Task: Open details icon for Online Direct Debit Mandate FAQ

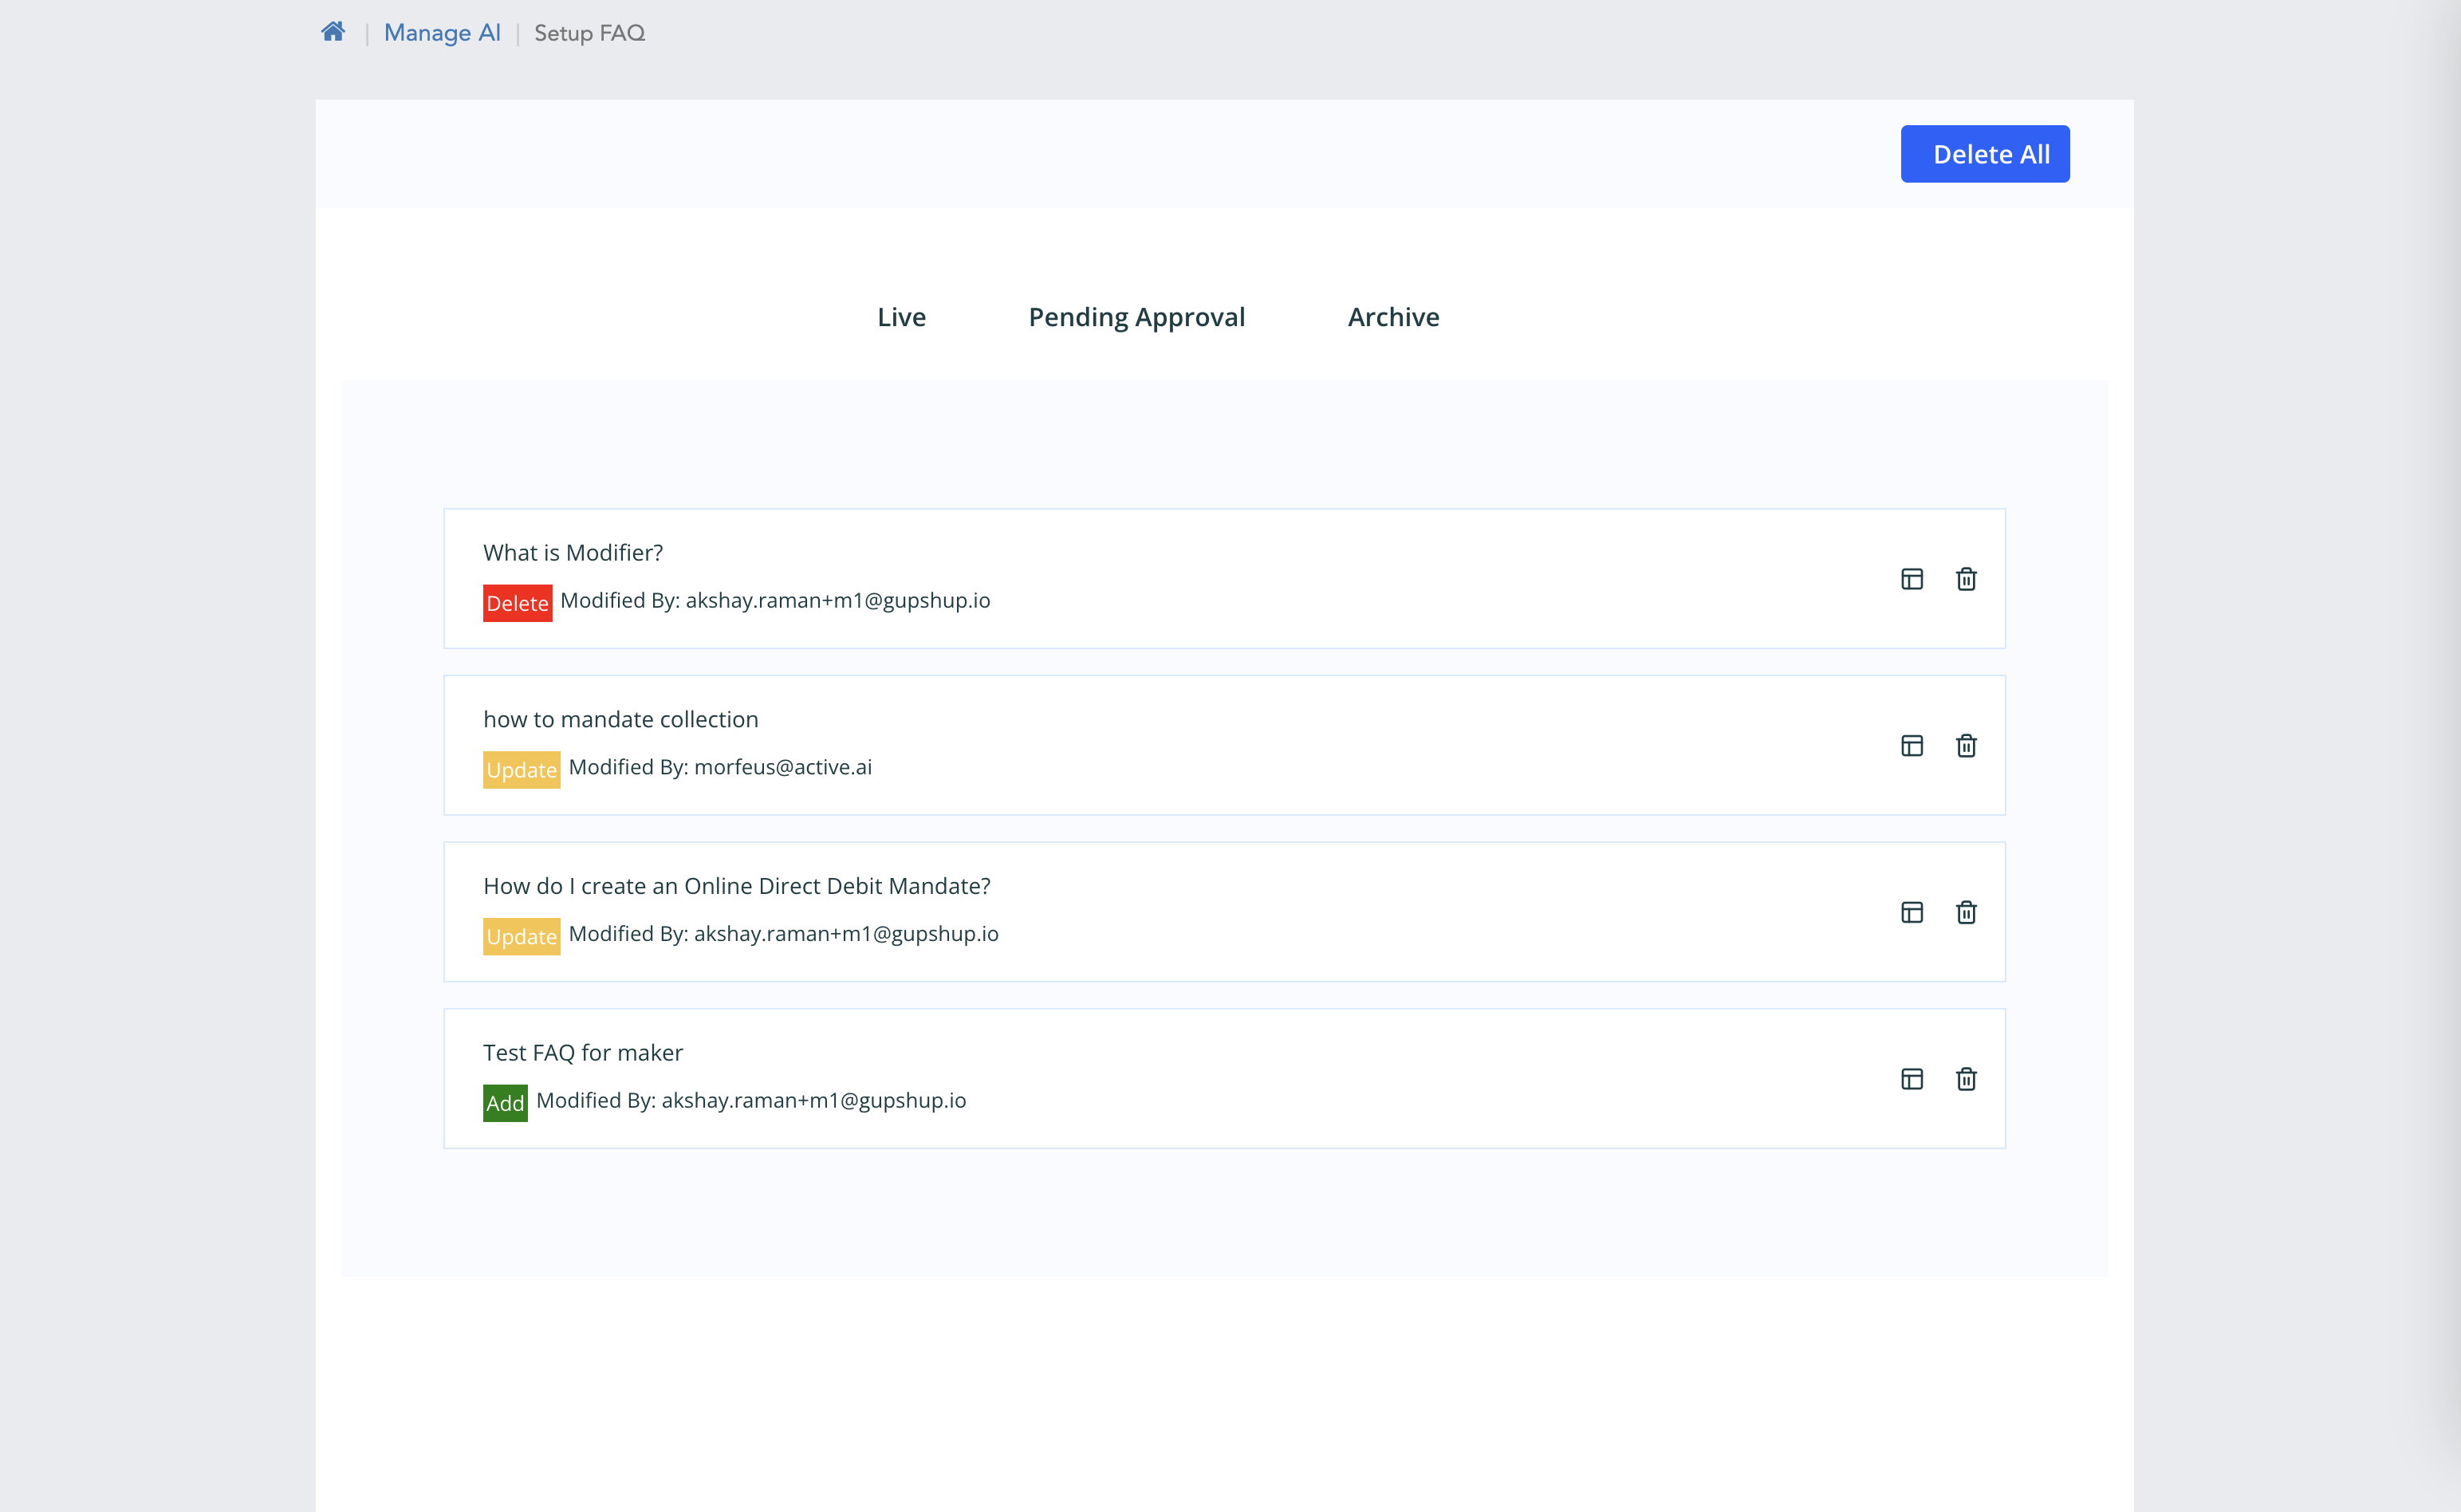Action: [1912, 912]
